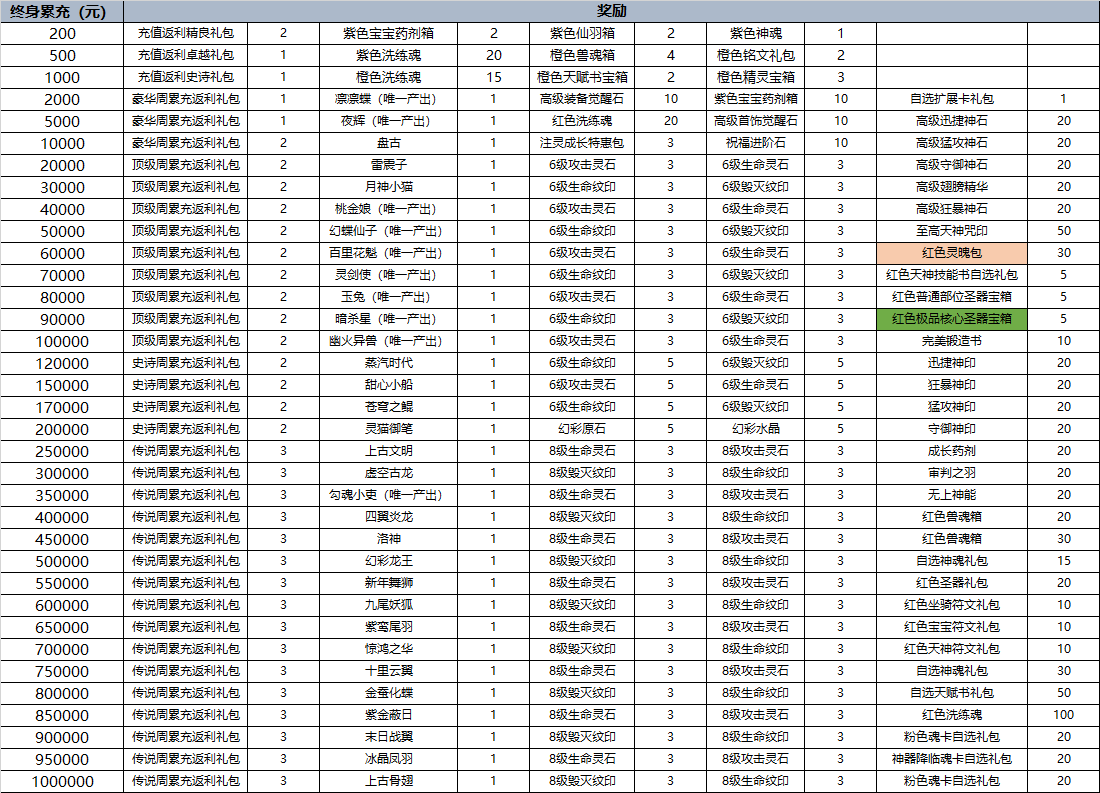Select the 1000000 recharge tier cell
This screenshot has height=793, width=1100.
[x=62, y=781]
